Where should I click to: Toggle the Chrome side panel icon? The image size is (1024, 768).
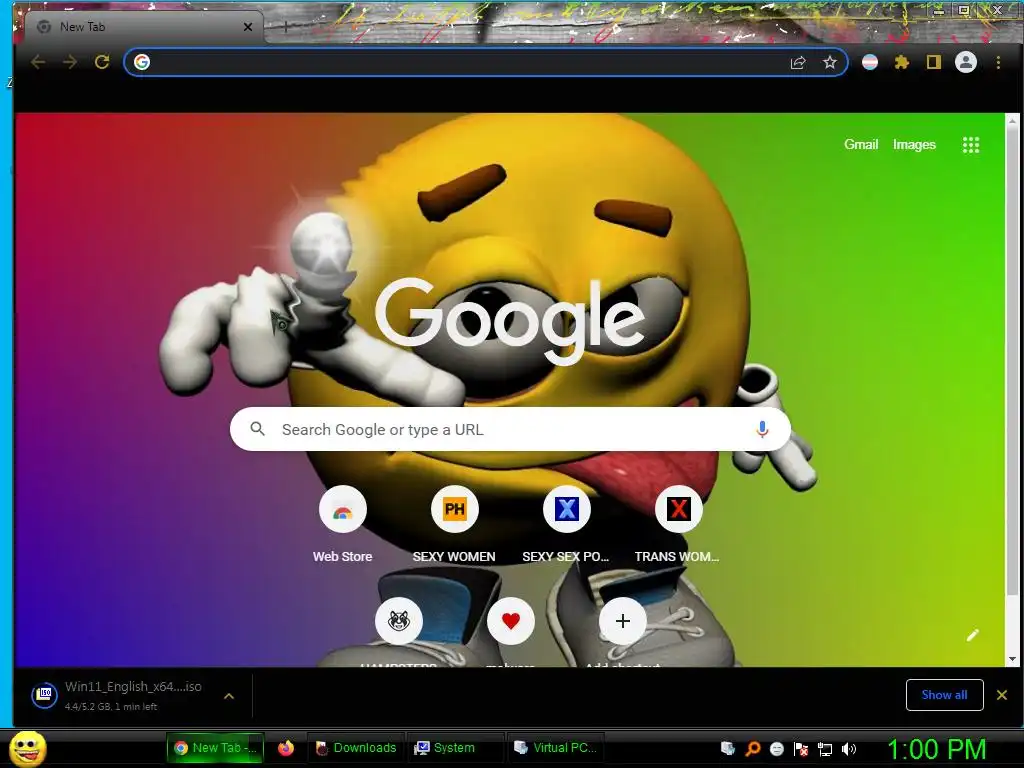click(934, 62)
